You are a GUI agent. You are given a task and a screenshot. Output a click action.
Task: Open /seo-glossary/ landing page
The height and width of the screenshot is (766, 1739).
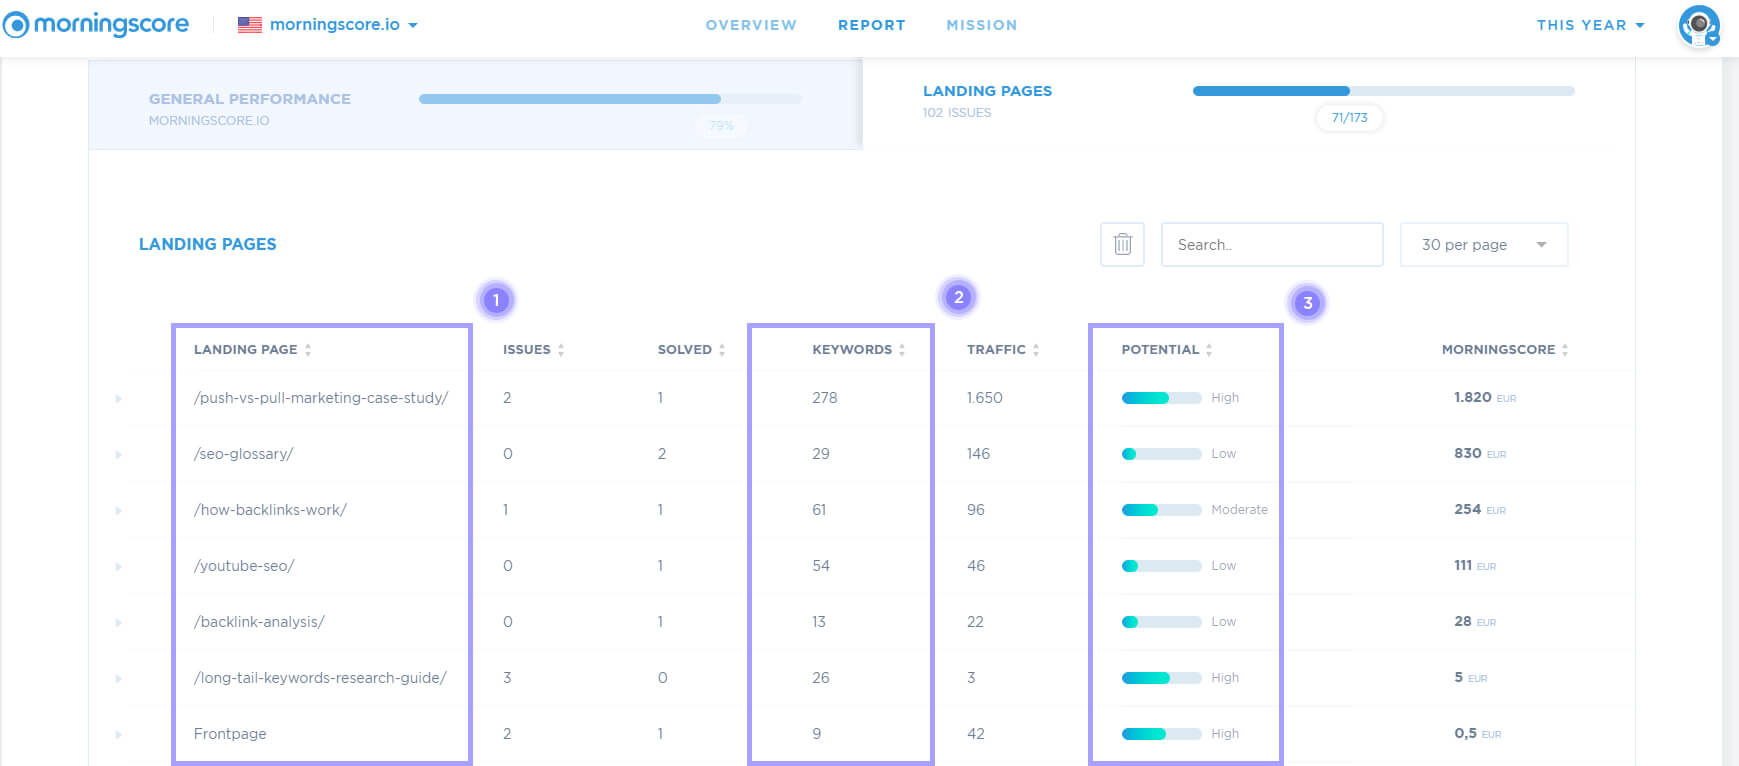[243, 454]
